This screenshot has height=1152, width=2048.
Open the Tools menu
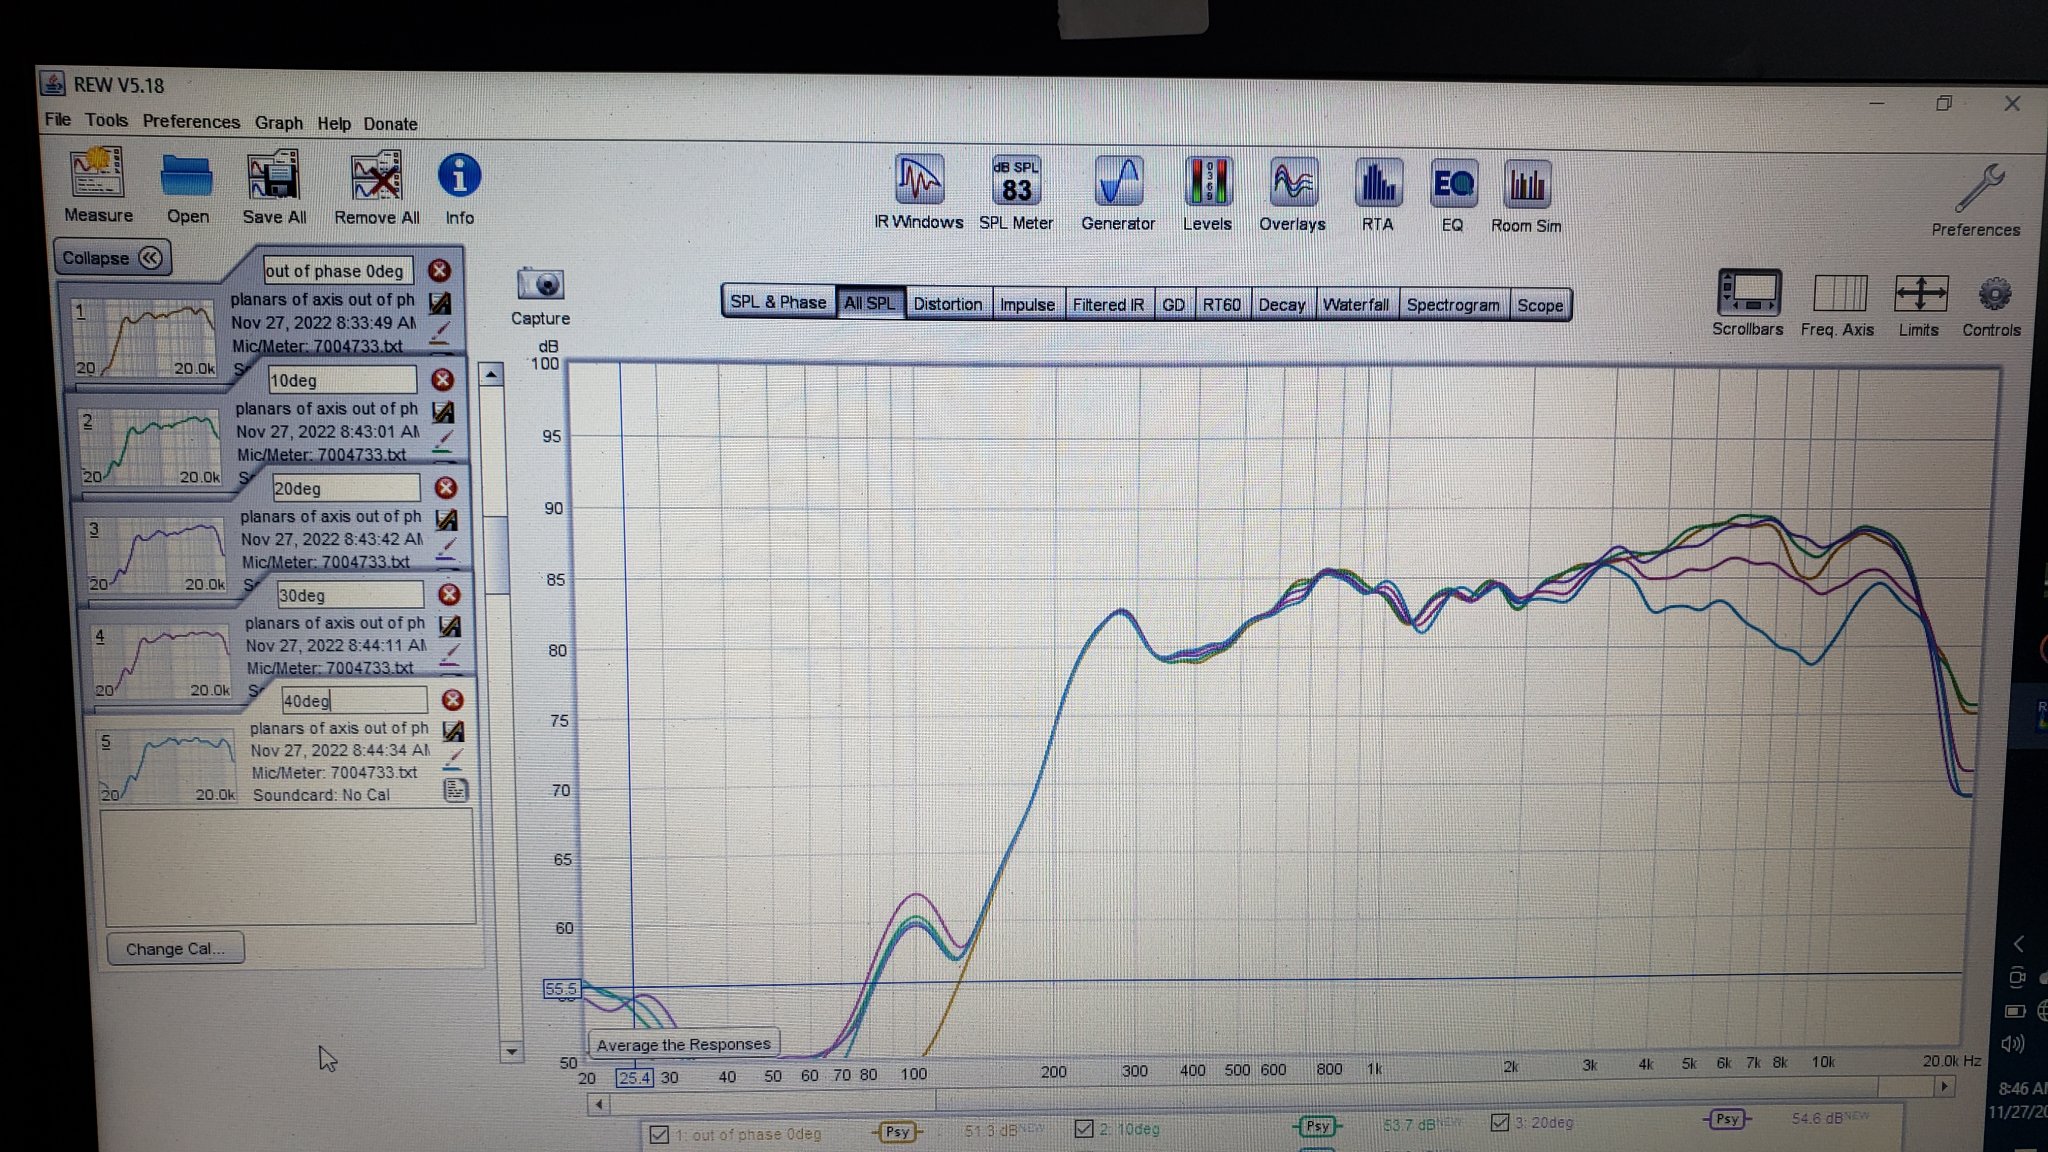tap(106, 120)
